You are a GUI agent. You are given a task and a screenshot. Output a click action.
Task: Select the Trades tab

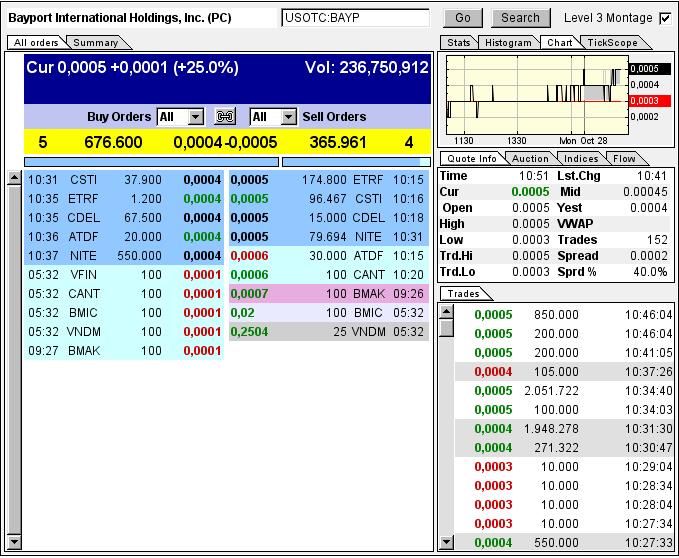[x=463, y=294]
